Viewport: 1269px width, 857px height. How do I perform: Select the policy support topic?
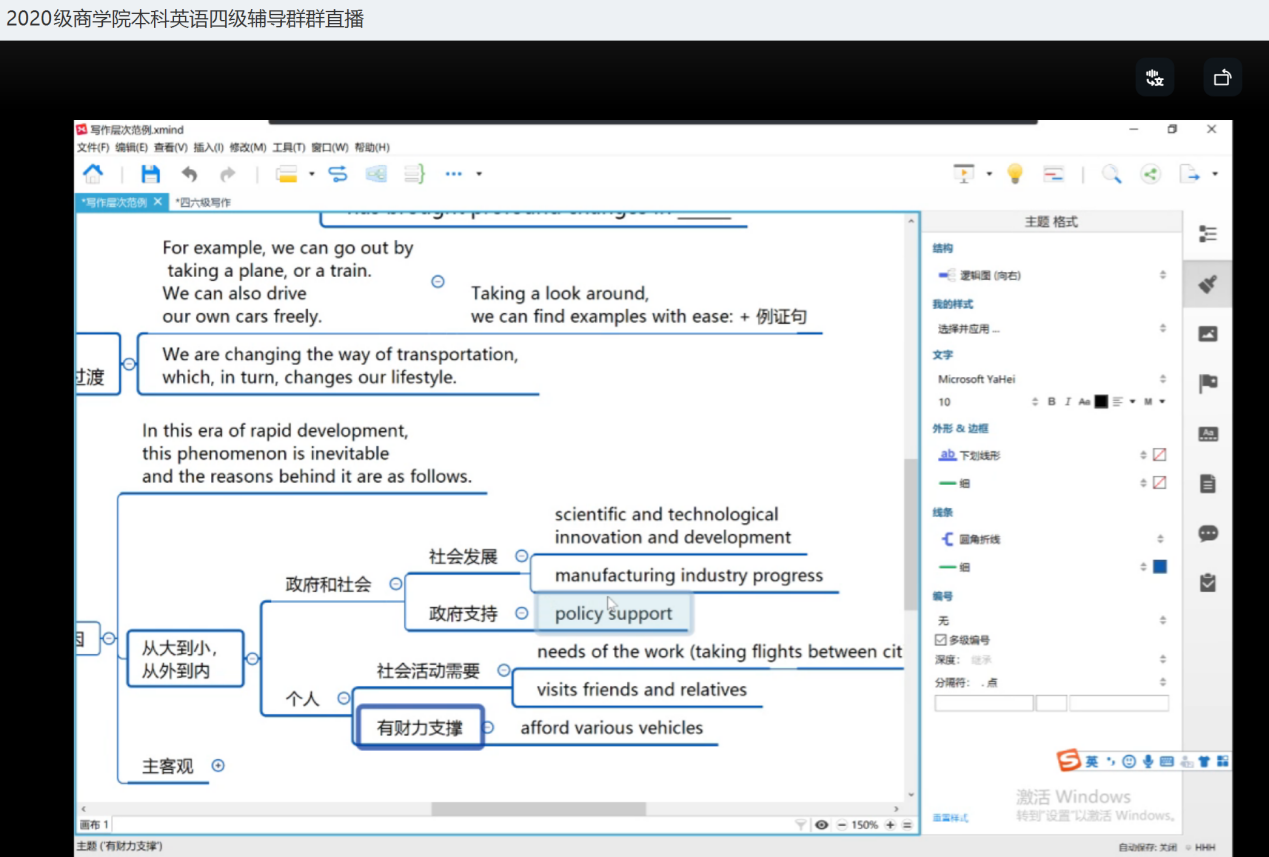[613, 613]
